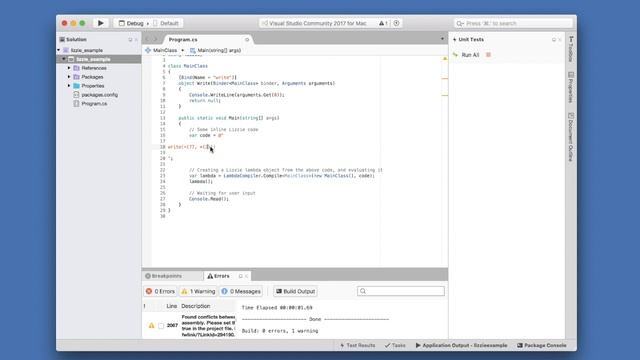Navigate back in editor history
Viewport: 640px width, 360px height.
click(147, 40)
